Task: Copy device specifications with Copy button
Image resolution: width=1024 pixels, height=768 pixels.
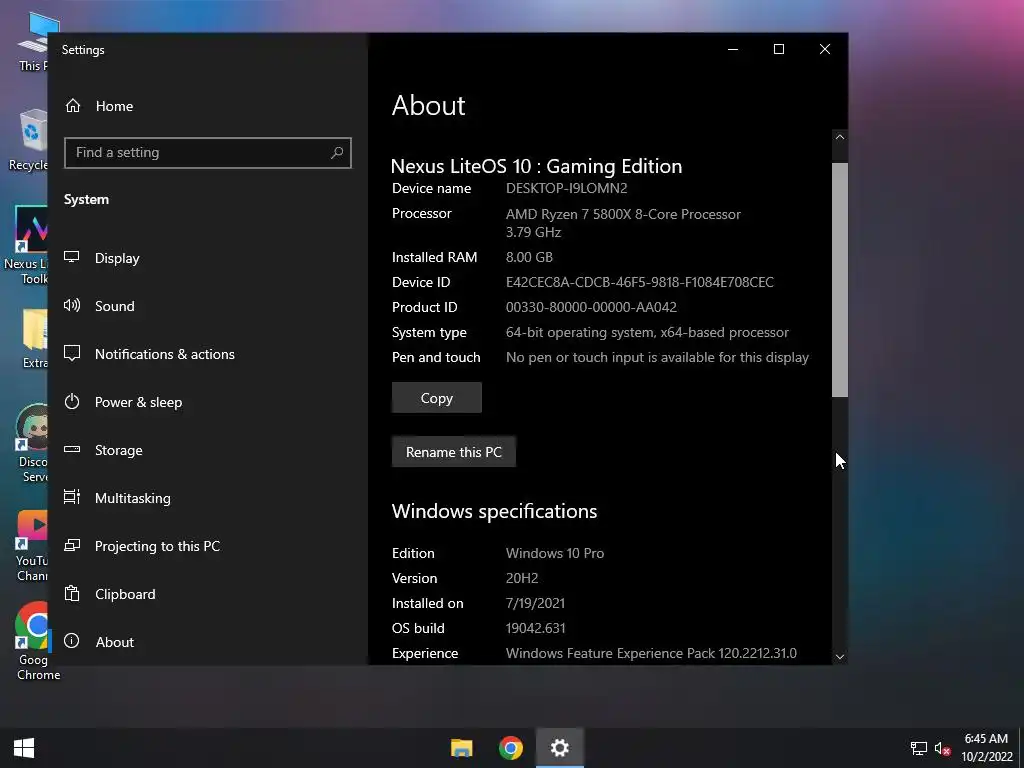Action: click(x=436, y=398)
